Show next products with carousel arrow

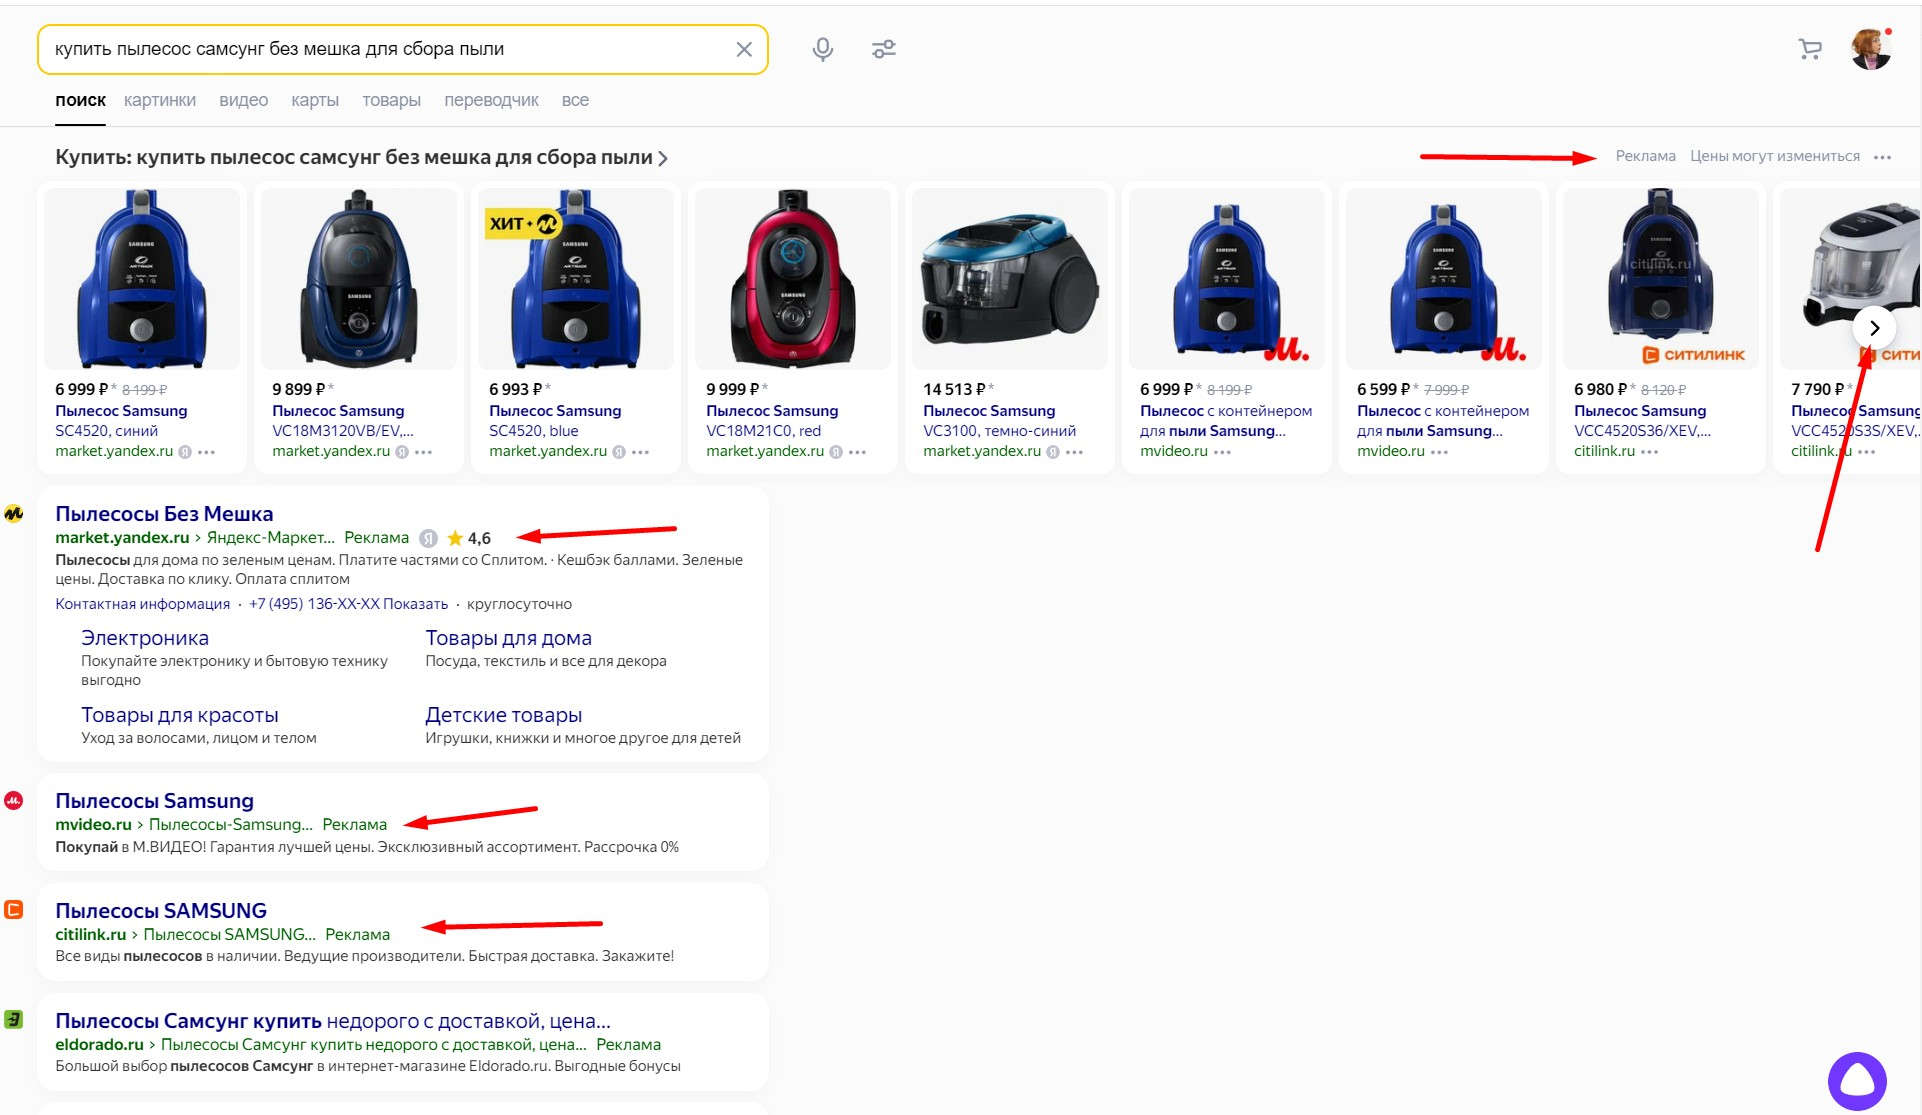(1874, 328)
